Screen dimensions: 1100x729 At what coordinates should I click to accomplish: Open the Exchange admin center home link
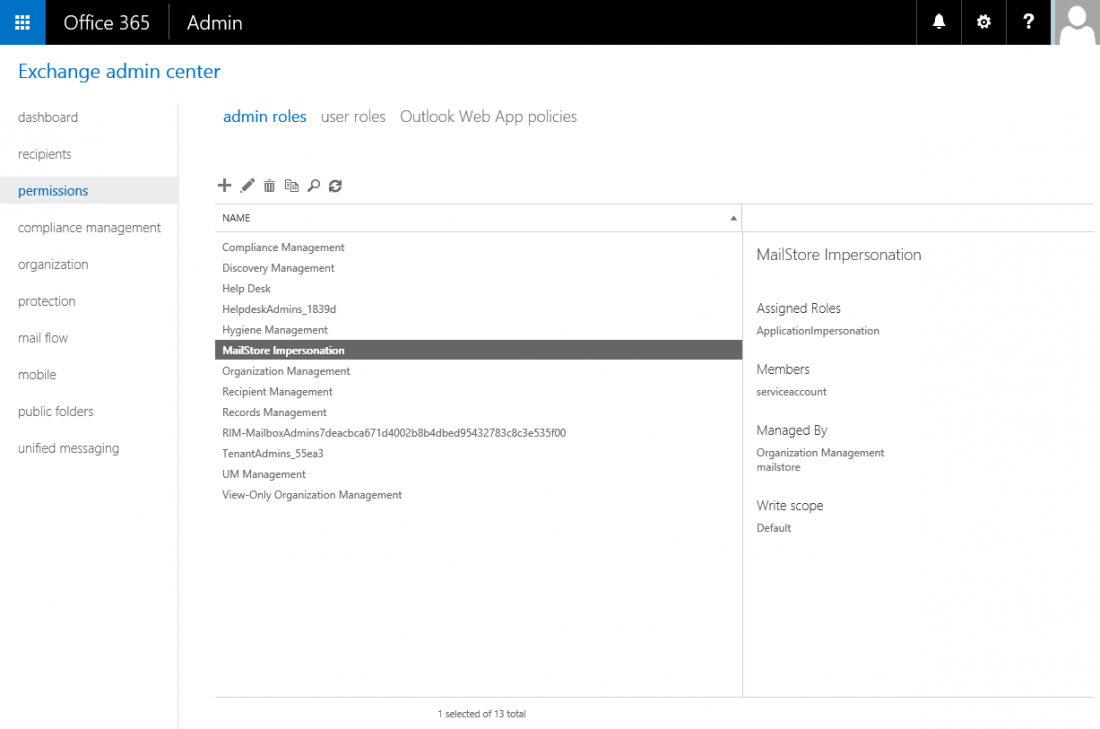click(x=119, y=71)
